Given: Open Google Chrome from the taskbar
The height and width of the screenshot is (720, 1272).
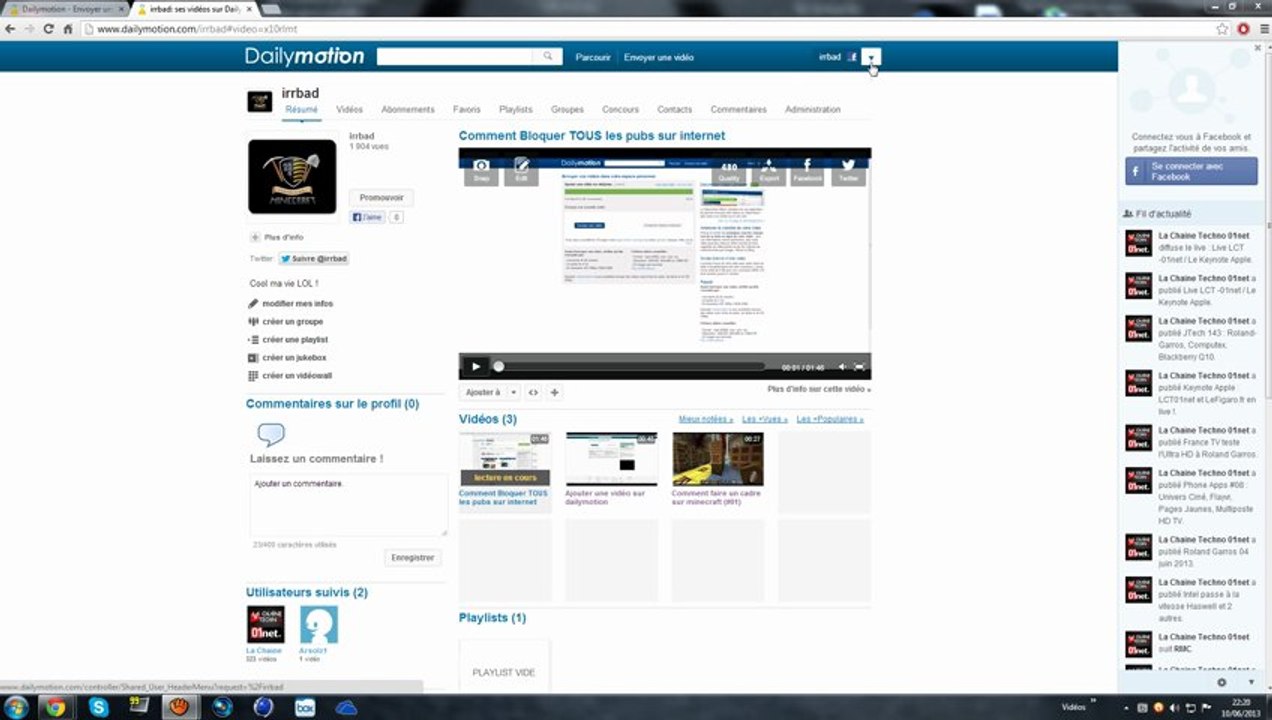Looking at the screenshot, I should point(55,707).
